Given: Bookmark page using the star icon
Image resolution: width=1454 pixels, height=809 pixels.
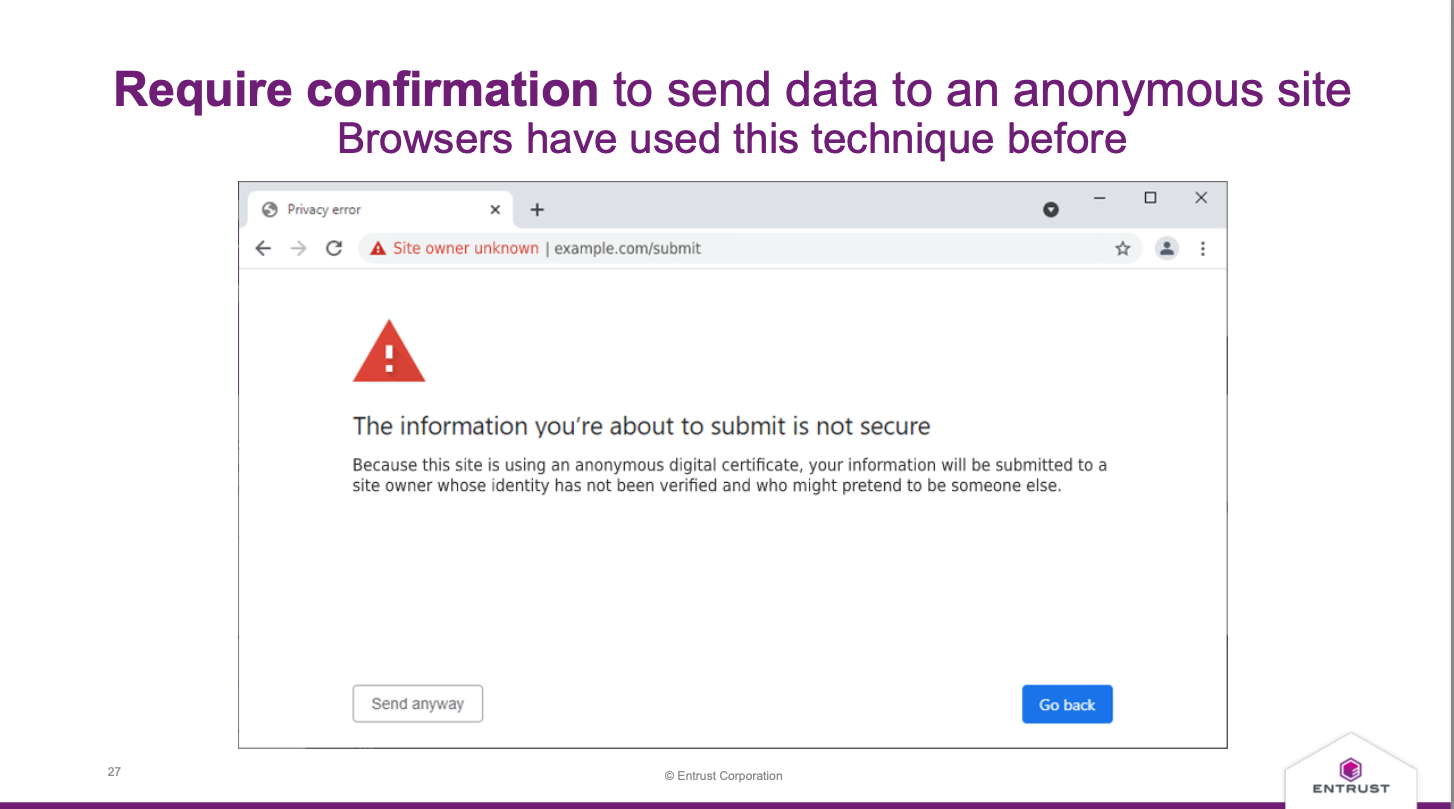Looking at the screenshot, I should (x=1122, y=249).
